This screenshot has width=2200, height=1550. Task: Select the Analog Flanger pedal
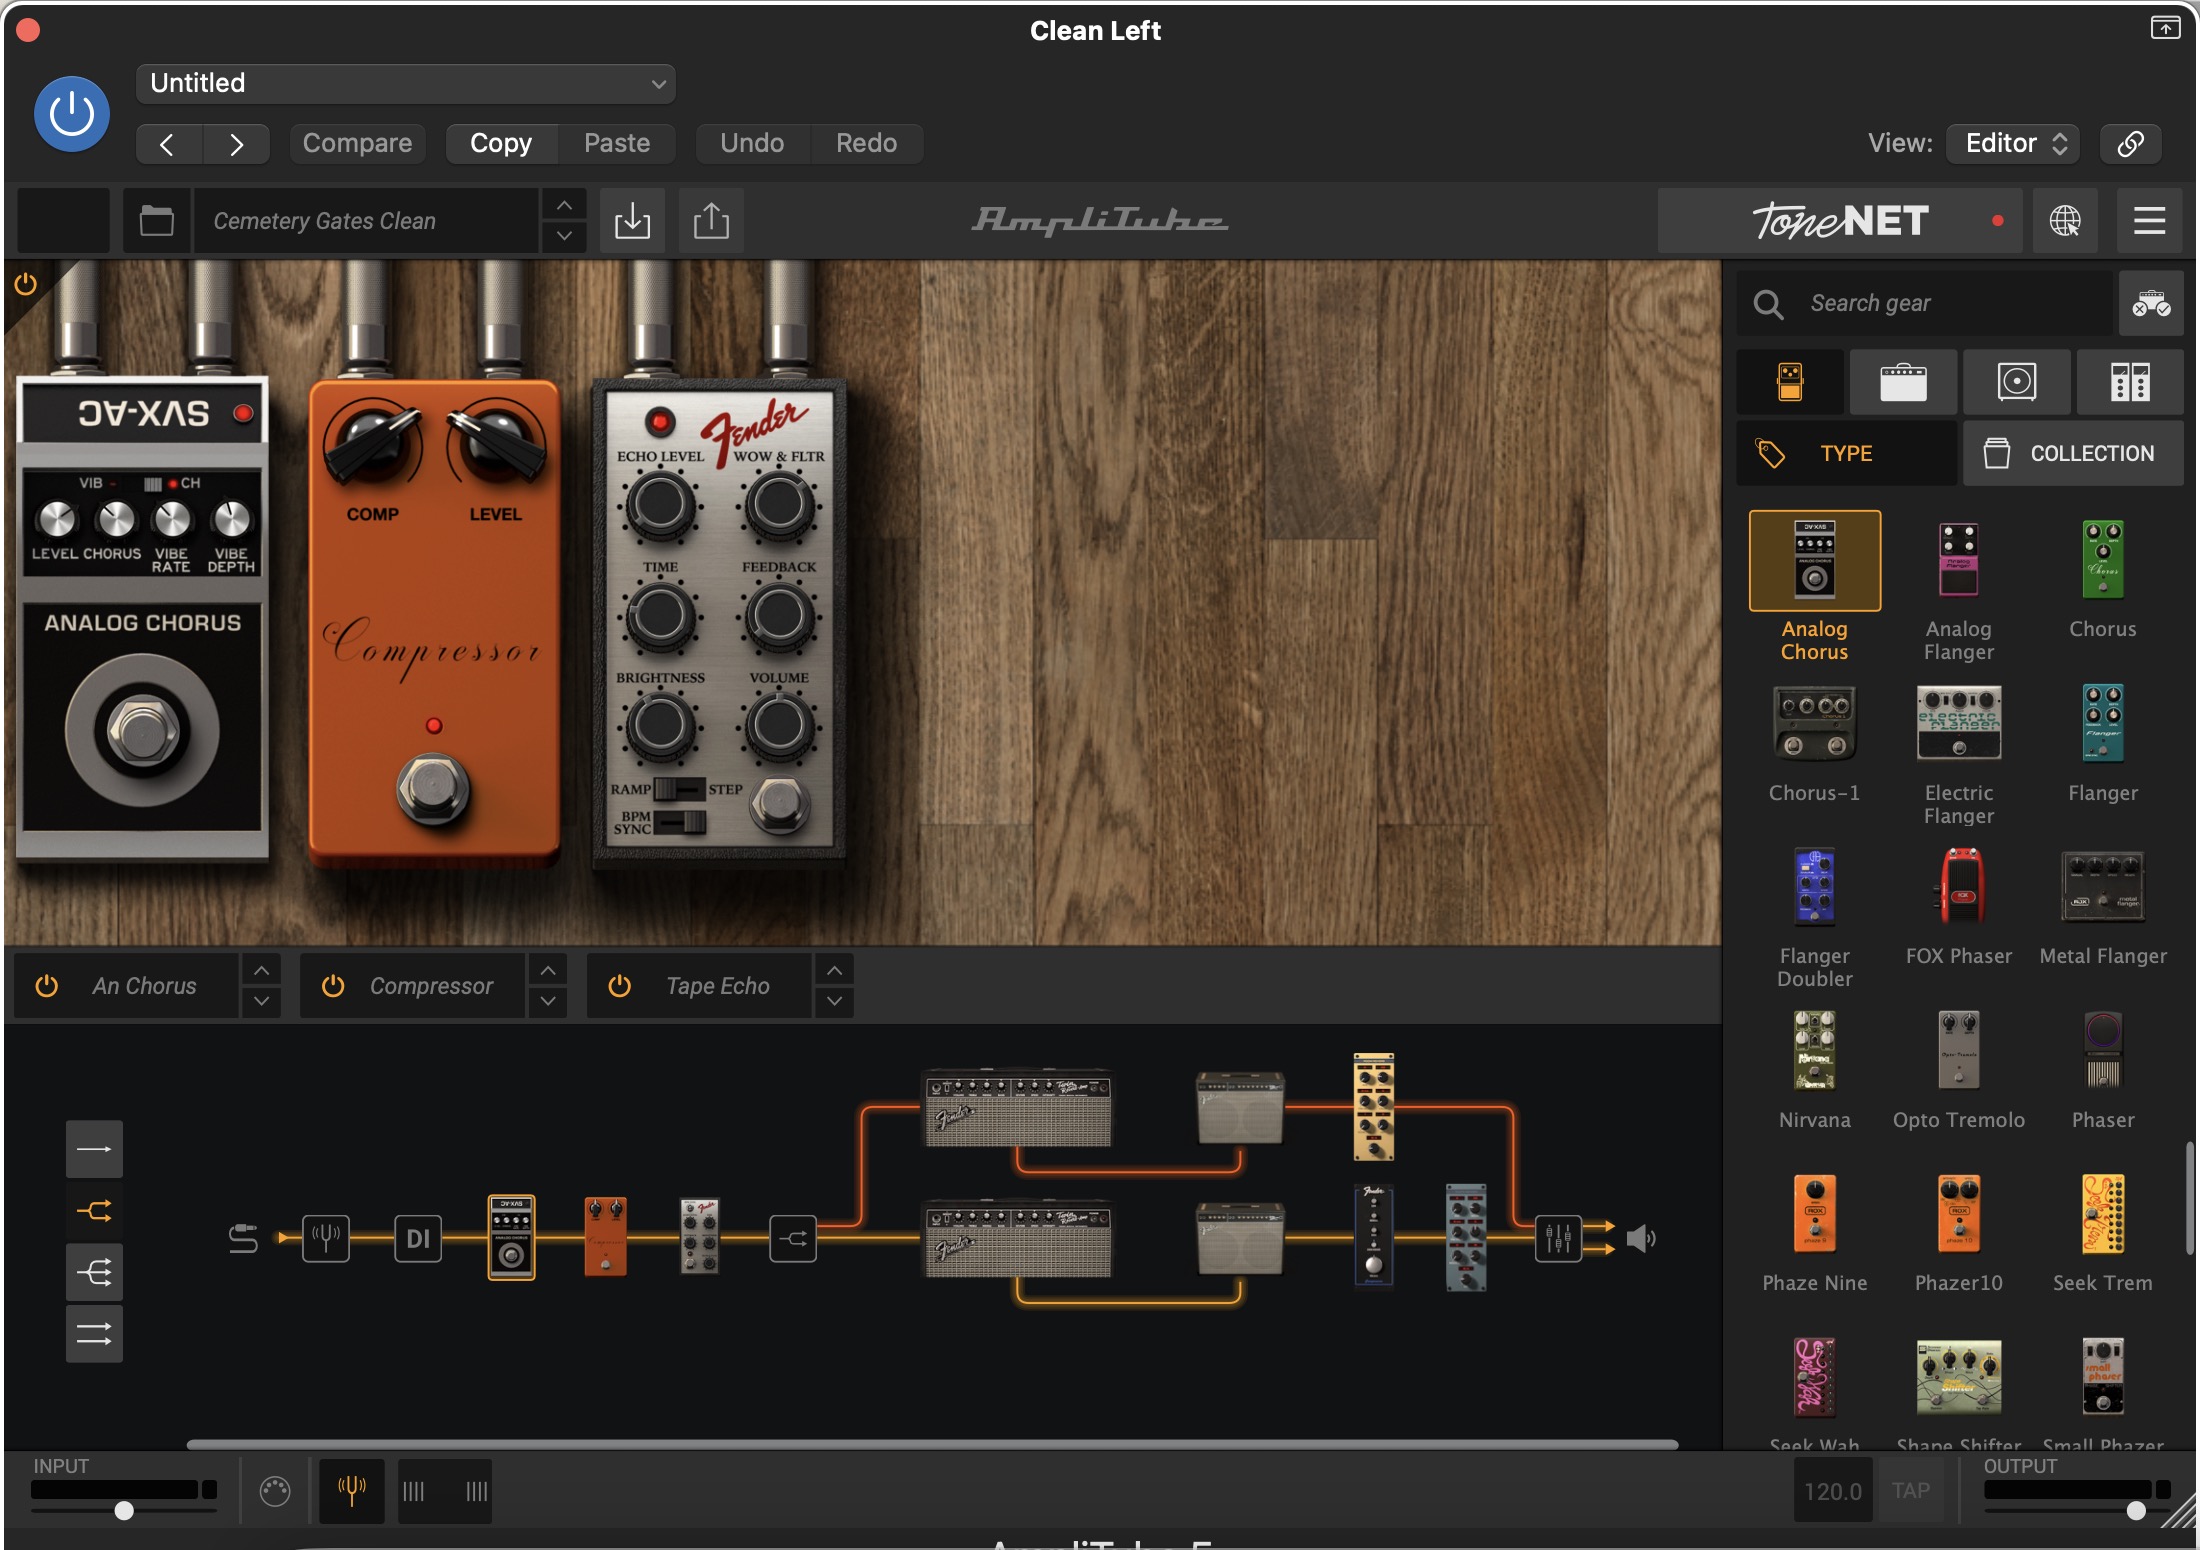[x=1958, y=560]
